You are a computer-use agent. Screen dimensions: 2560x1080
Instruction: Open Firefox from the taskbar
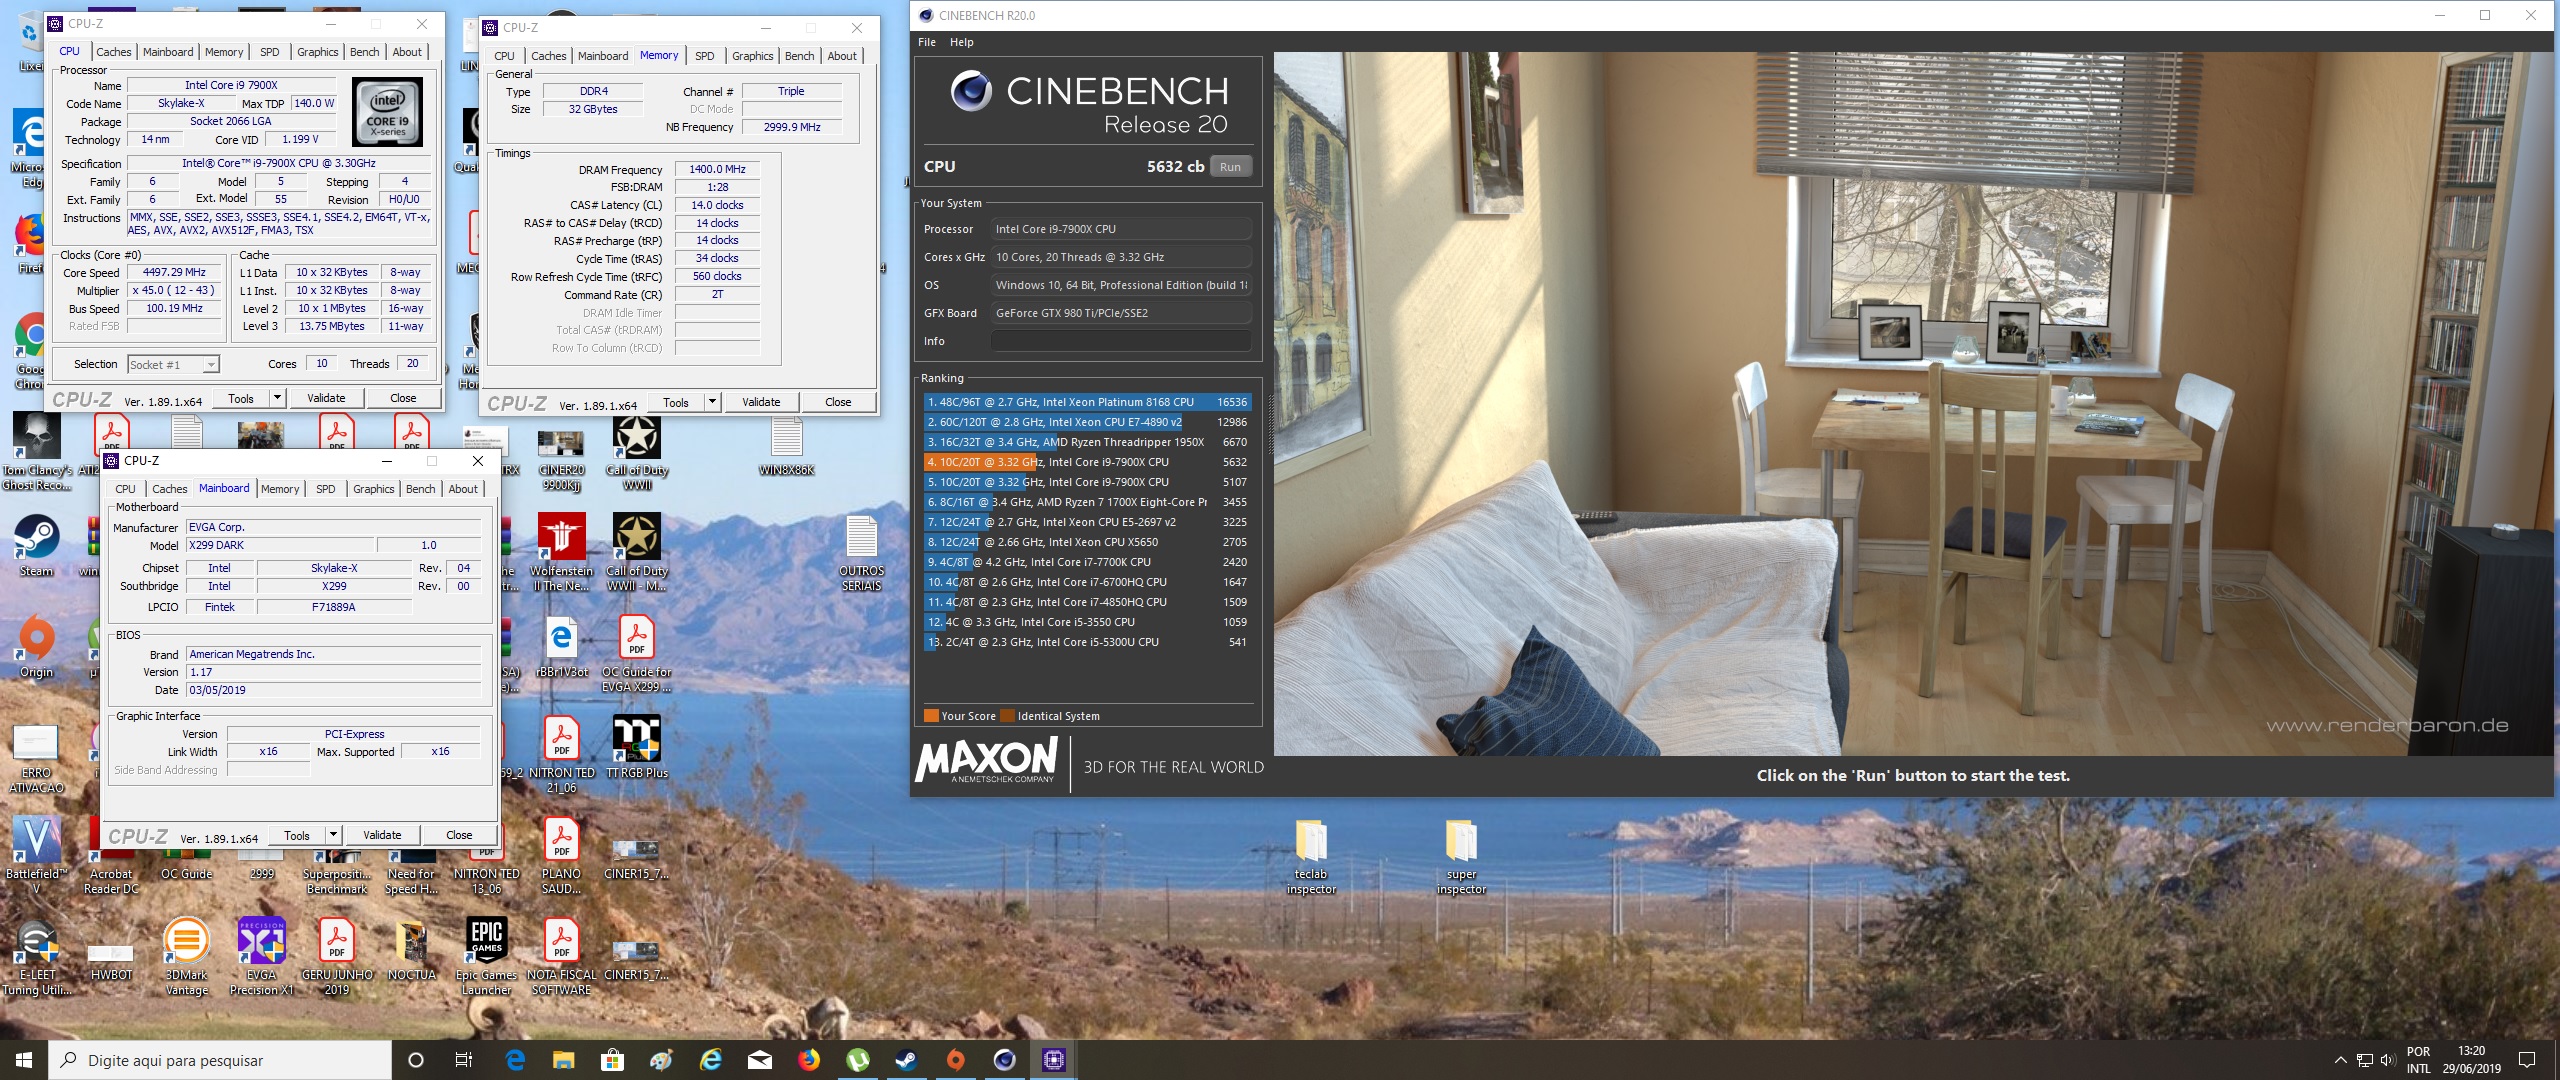coord(809,1060)
